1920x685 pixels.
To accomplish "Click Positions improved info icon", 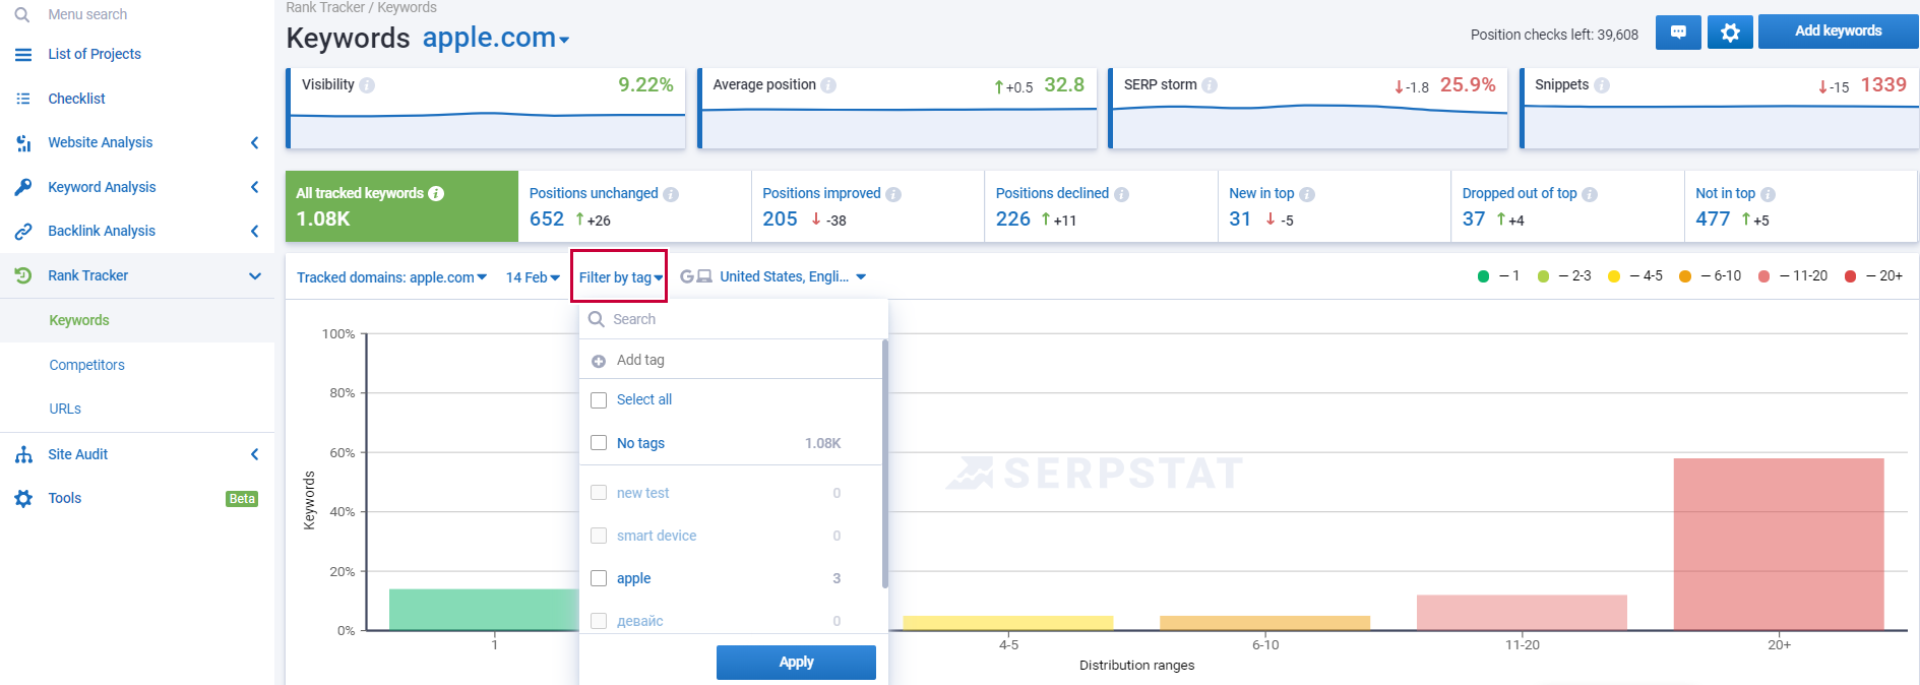I will pos(893,194).
